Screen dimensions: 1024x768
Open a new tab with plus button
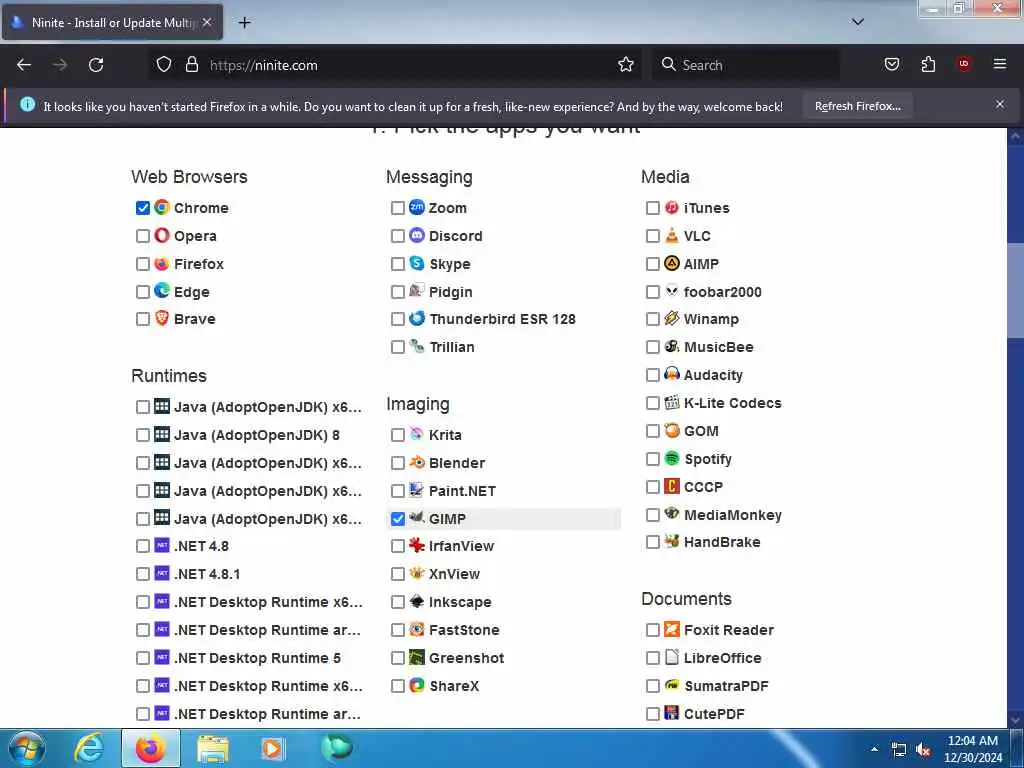click(244, 22)
